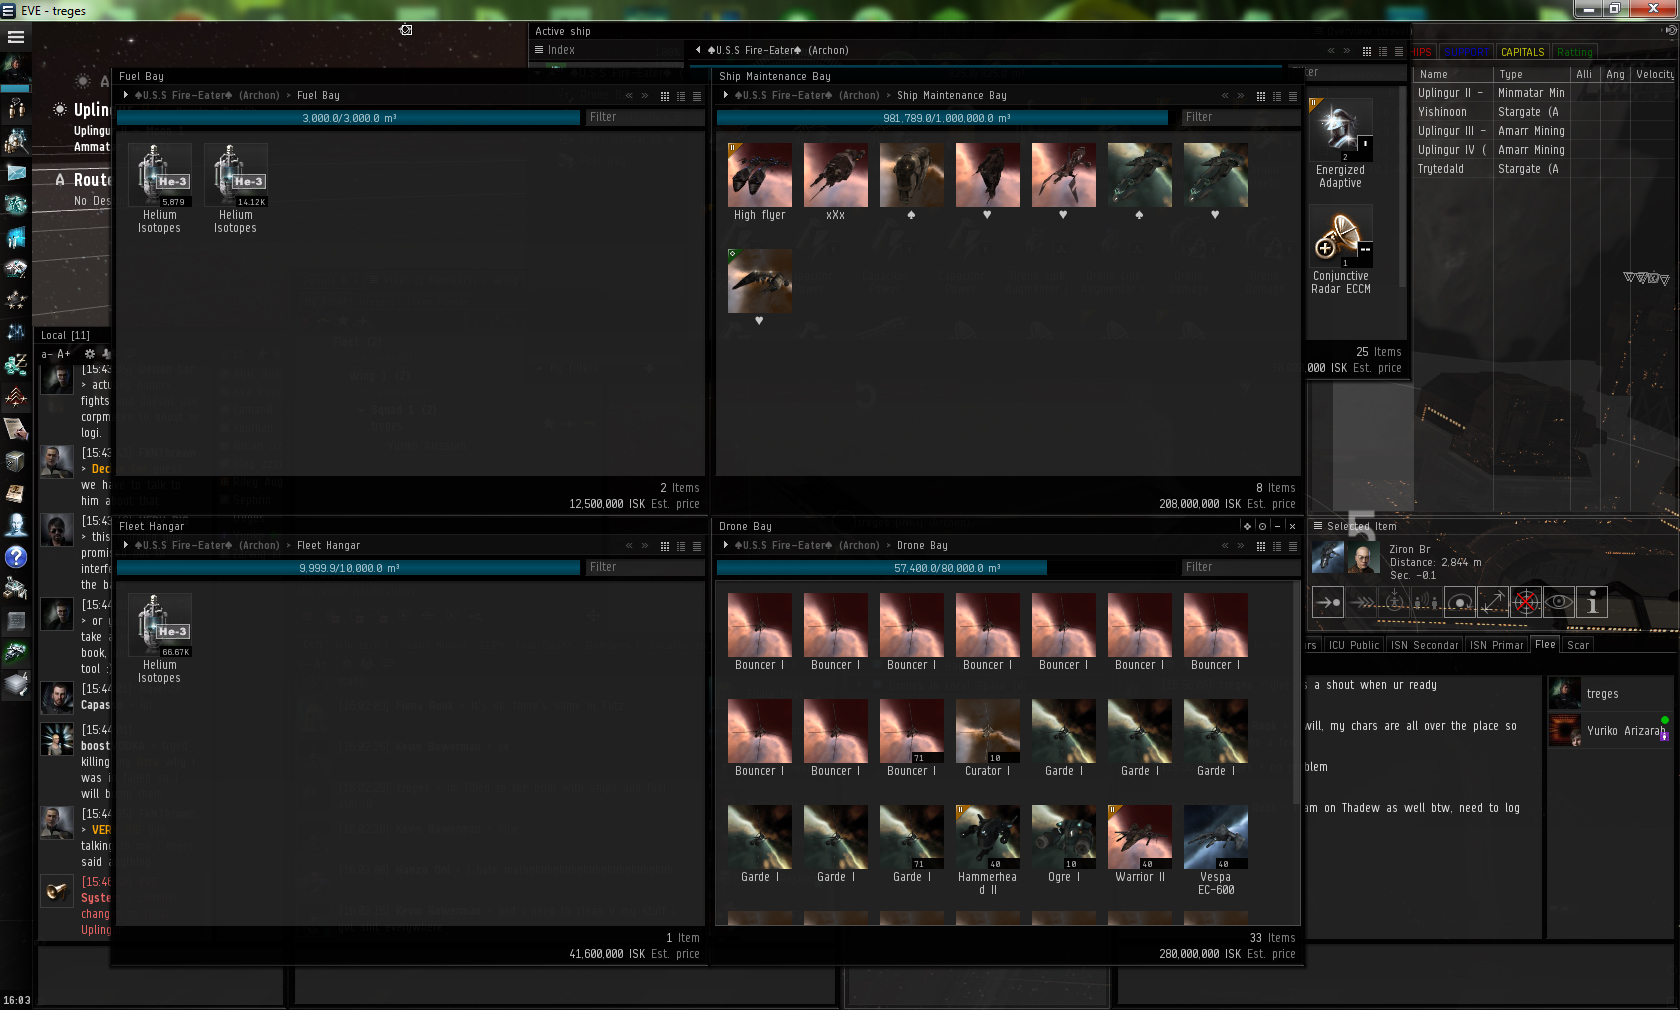Open the Selected Item window menu
The image size is (1680, 1010).
click(x=1318, y=526)
